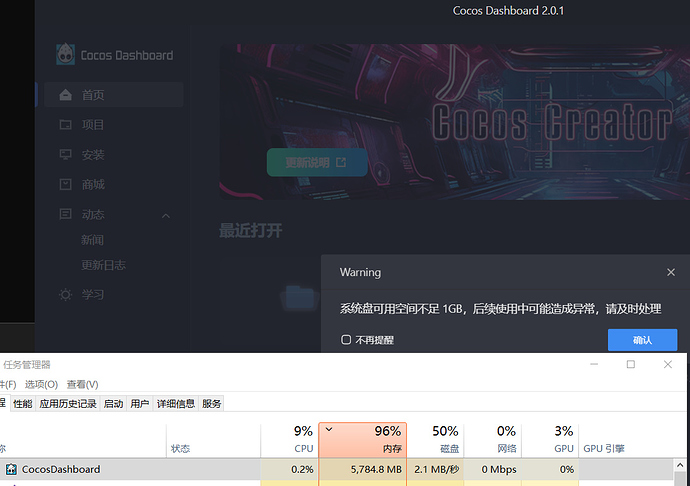Click the folder icon beside 项目
Screen dimensions: 690x486
[66, 125]
